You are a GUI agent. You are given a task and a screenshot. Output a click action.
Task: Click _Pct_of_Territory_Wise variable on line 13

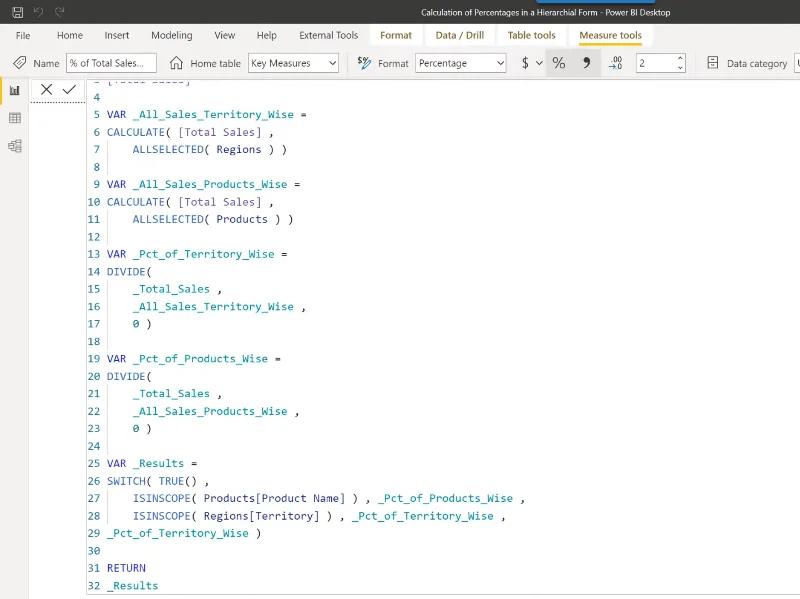pos(204,254)
